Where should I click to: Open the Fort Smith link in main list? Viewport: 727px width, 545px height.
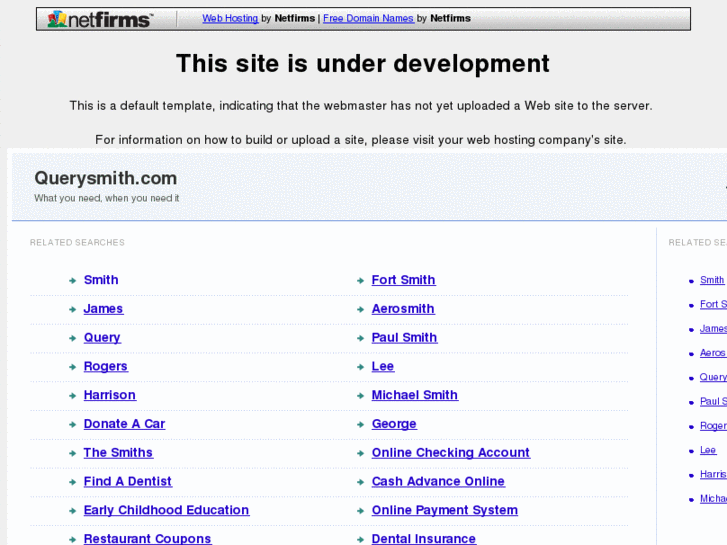[x=404, y=280]
